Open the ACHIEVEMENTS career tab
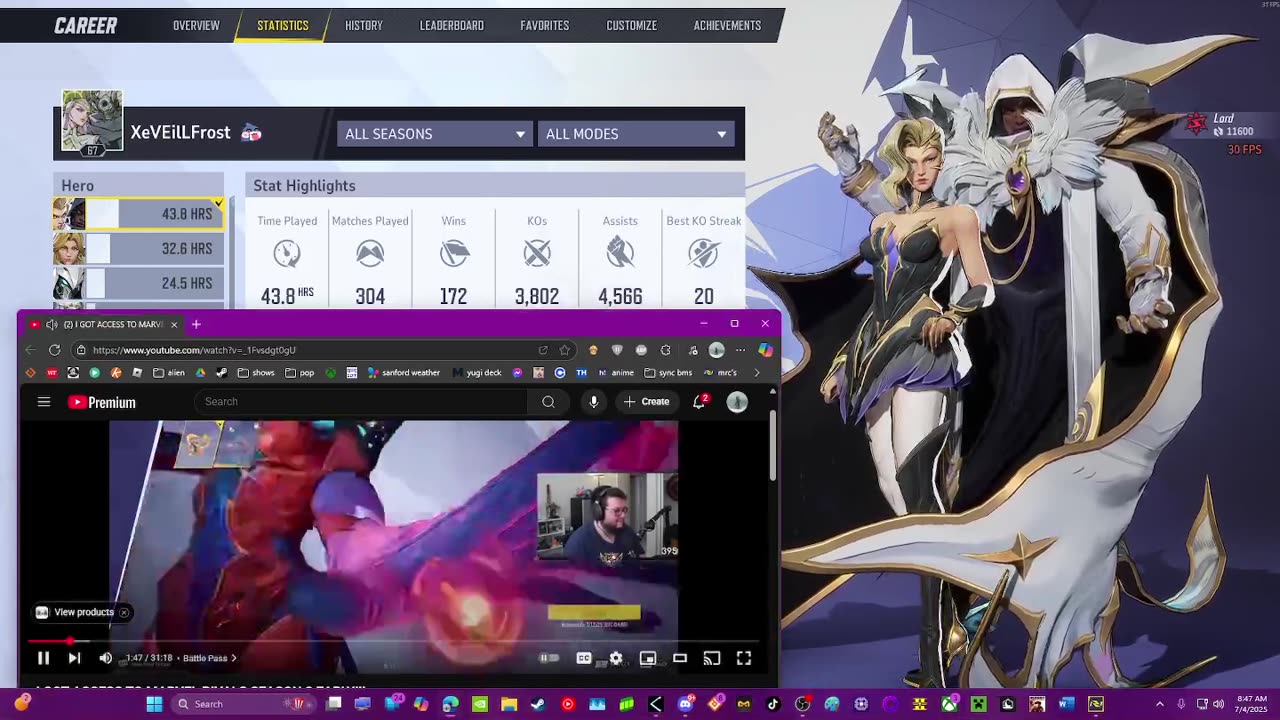 [x=727, y=25]
